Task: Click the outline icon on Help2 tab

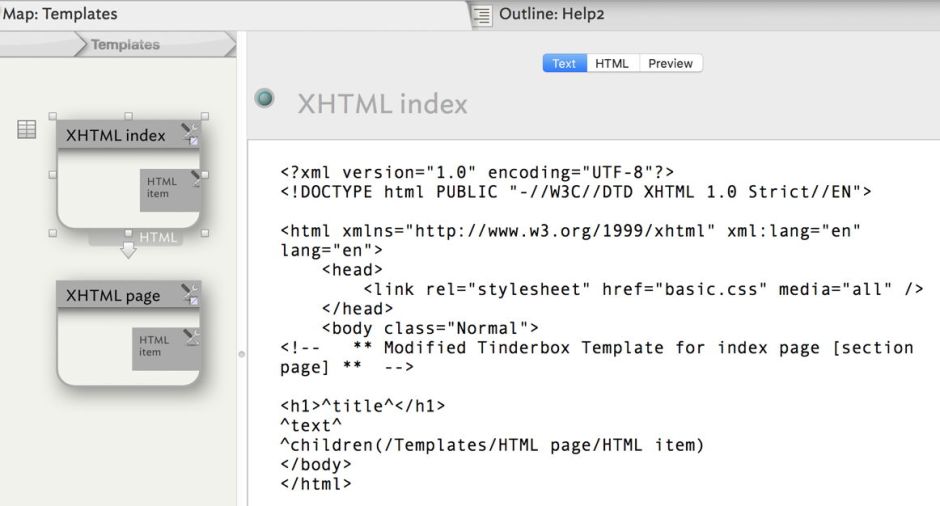Action: point(483,14)
